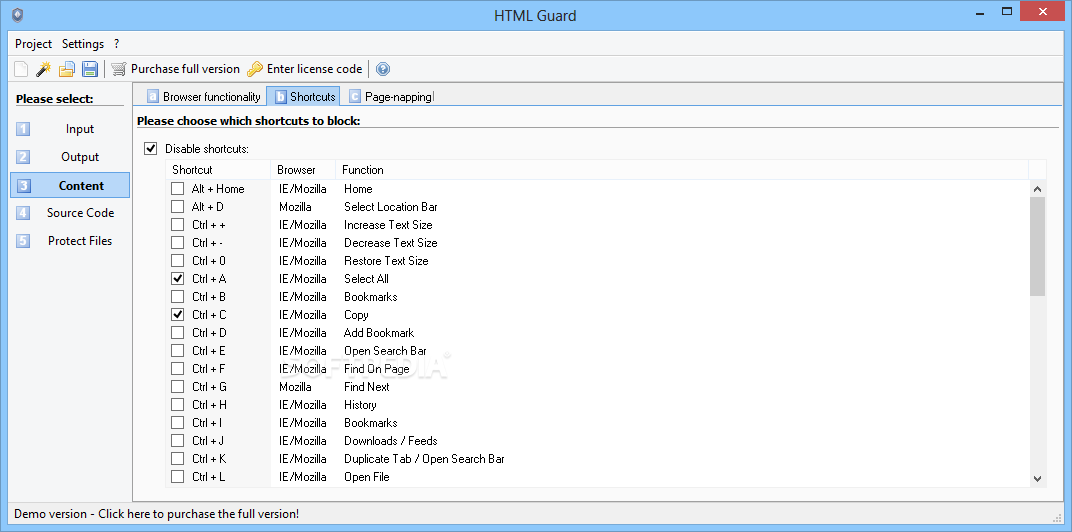Check the Ctrl + + Increase Text Size box
The image size is (1072, 532).
(178, 225)
